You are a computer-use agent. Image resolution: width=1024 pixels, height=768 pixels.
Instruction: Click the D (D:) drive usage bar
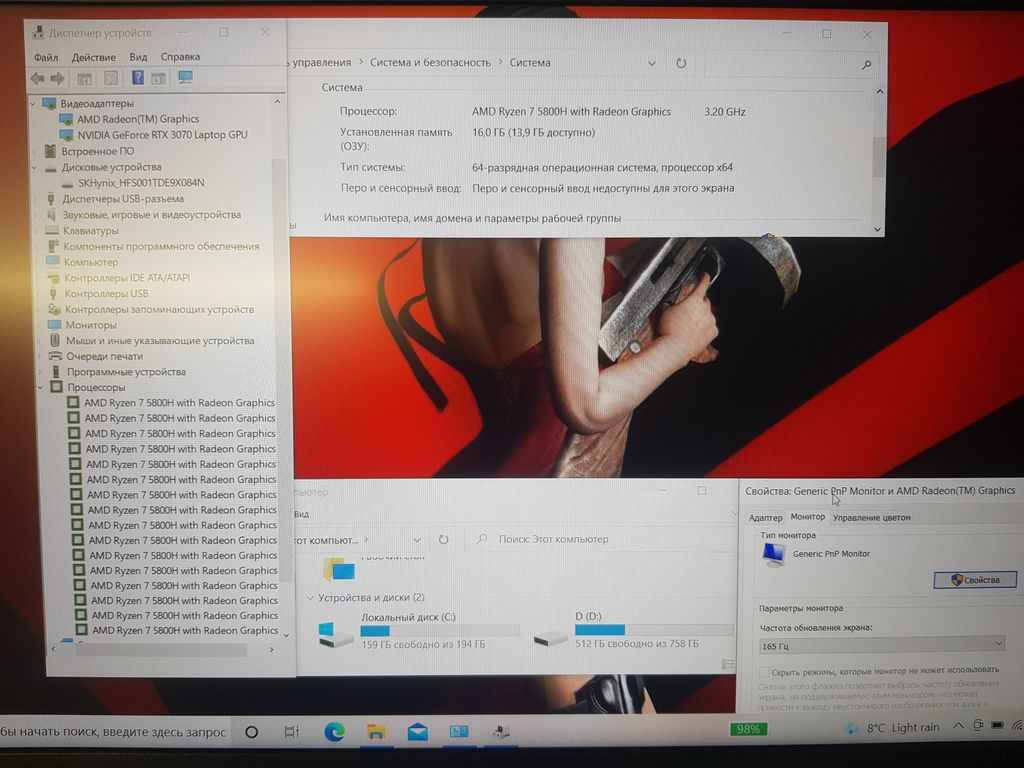654,629
